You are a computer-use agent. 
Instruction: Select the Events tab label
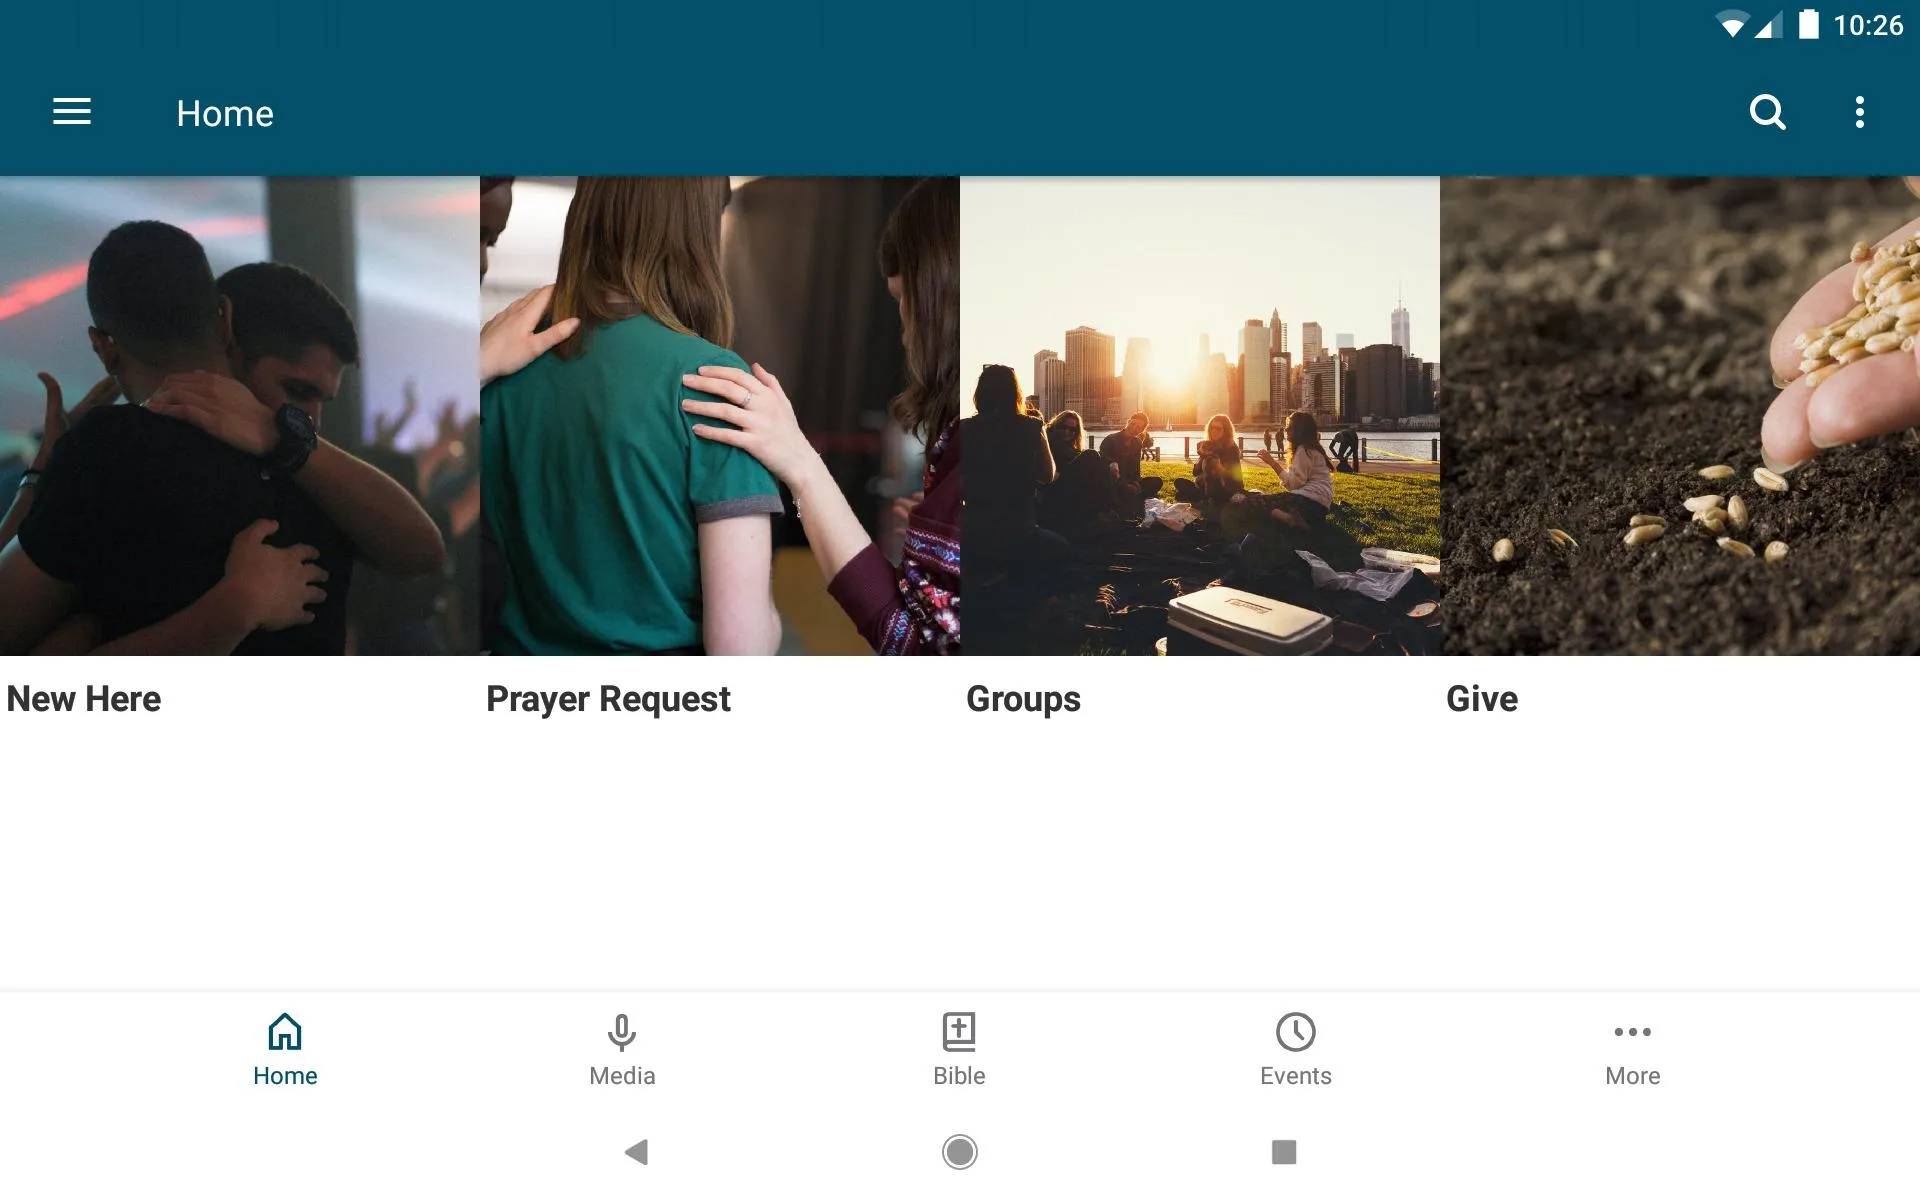1295,1076
